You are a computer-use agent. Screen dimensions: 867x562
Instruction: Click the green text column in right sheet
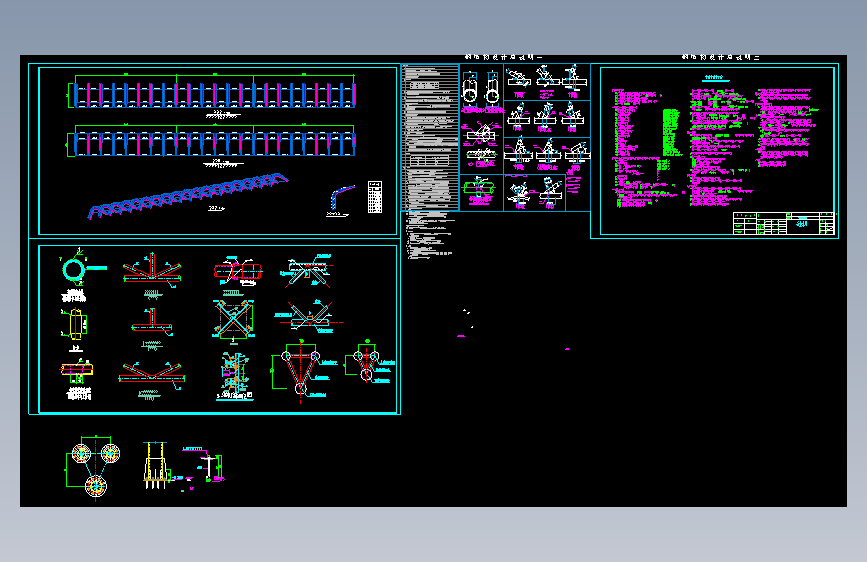coord(671,133)
